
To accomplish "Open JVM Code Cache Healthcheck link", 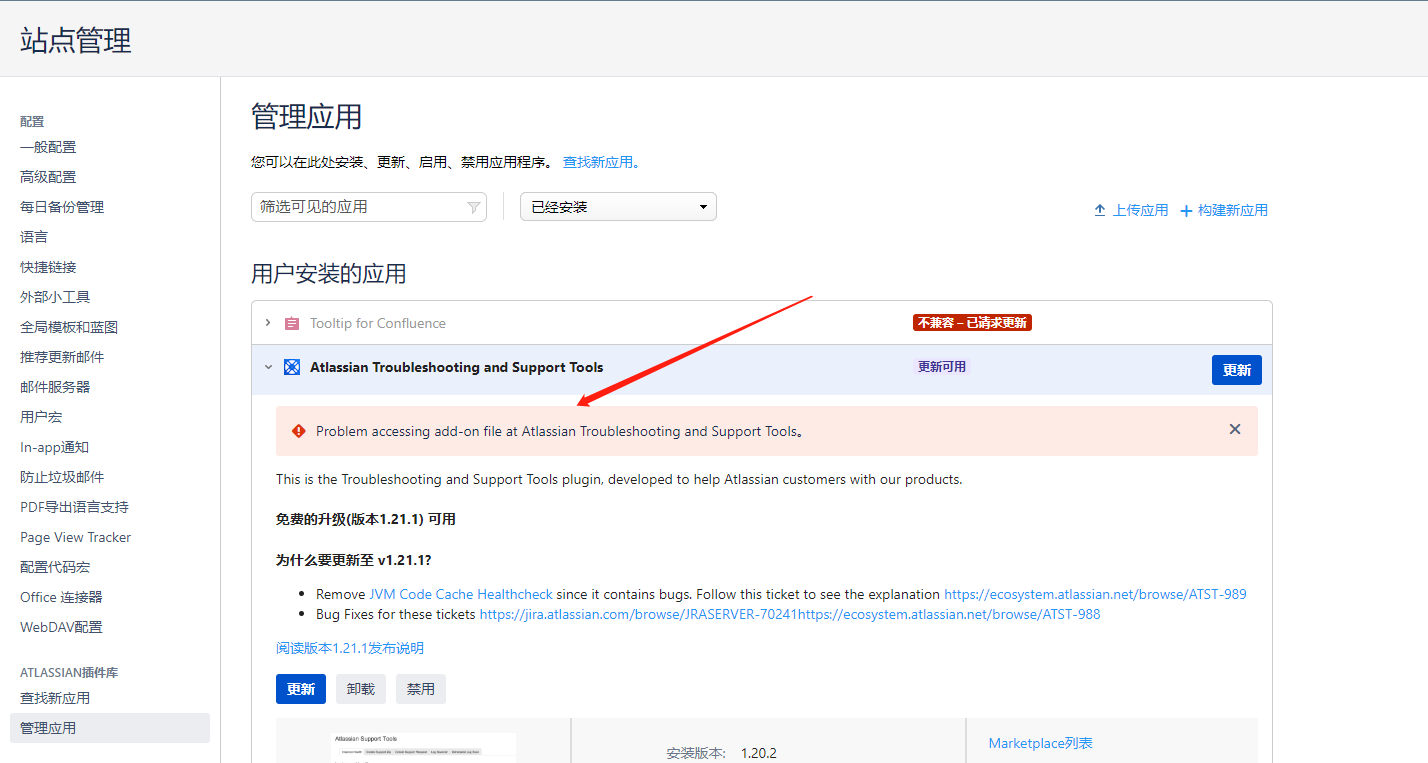I will 461,594.
